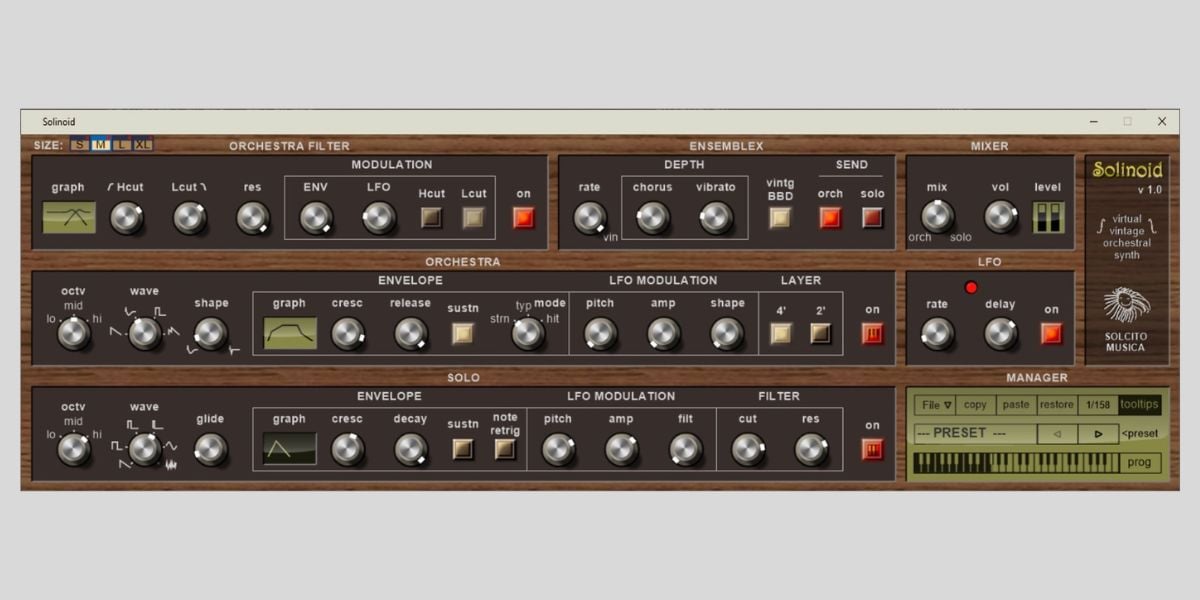The image size is (1200, 600).
Task: Click the Orchestra Filter Hcut knob
Action: coord(127,217)
